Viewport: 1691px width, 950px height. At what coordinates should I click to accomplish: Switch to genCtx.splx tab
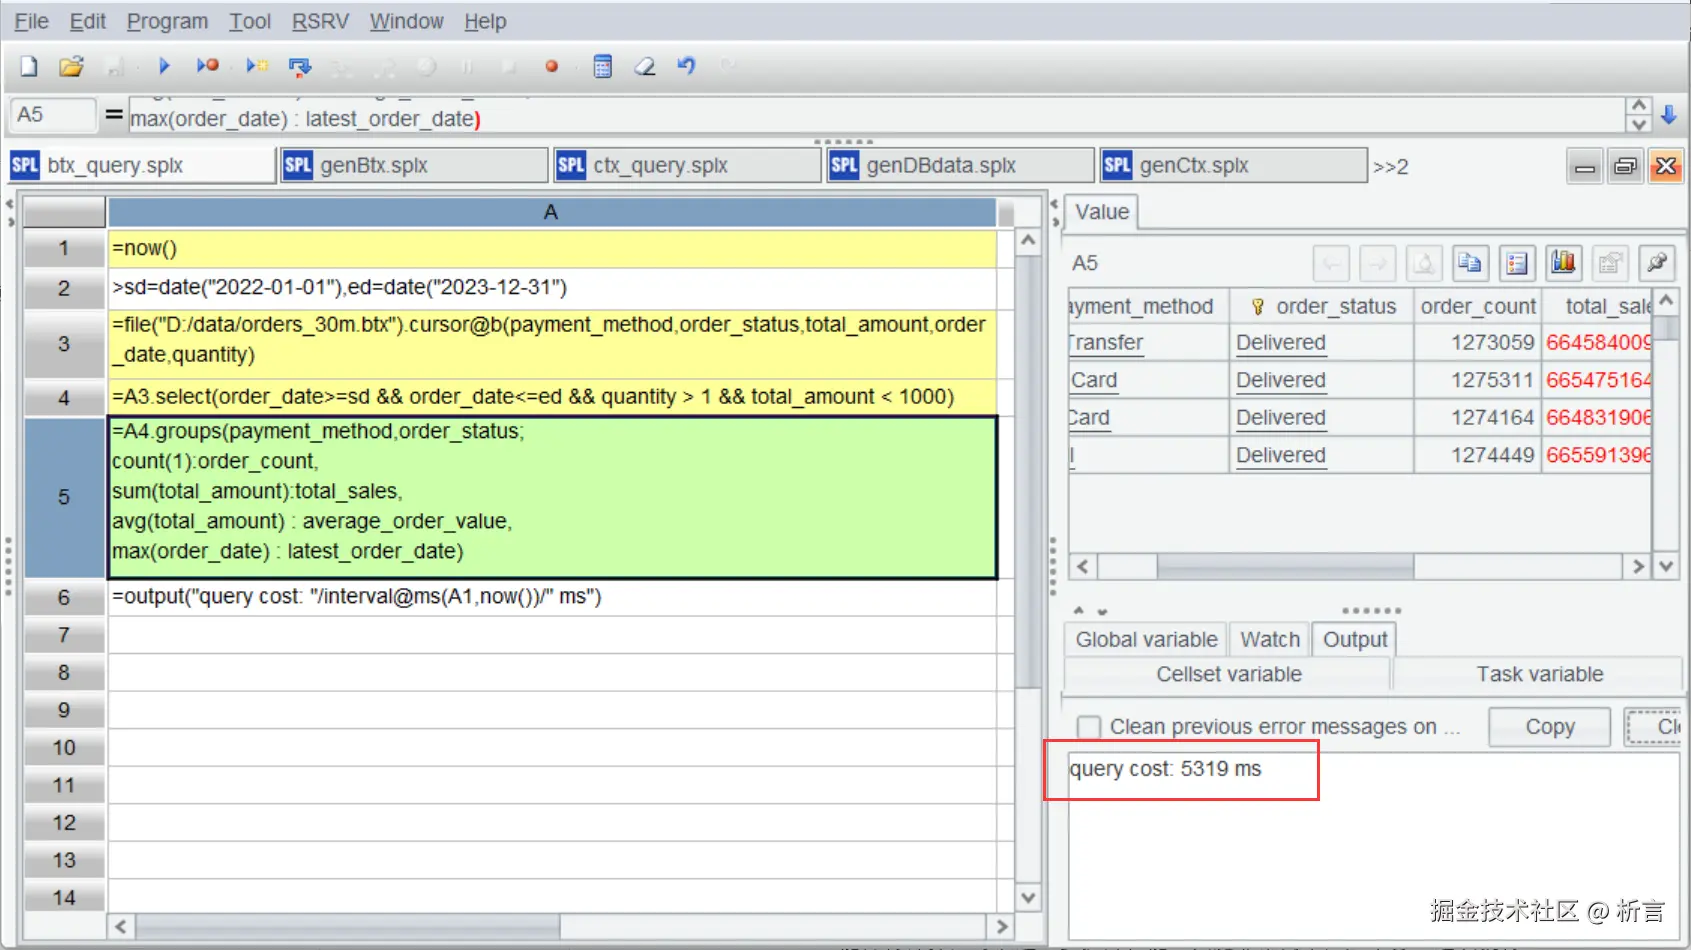(1233, 166)
